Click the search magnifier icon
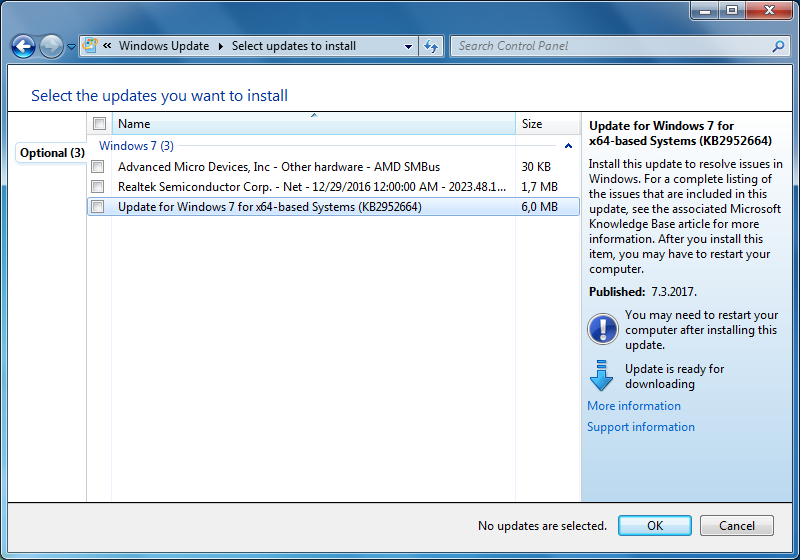Viewport: 800px width, 560px height. tap(778, 46)
